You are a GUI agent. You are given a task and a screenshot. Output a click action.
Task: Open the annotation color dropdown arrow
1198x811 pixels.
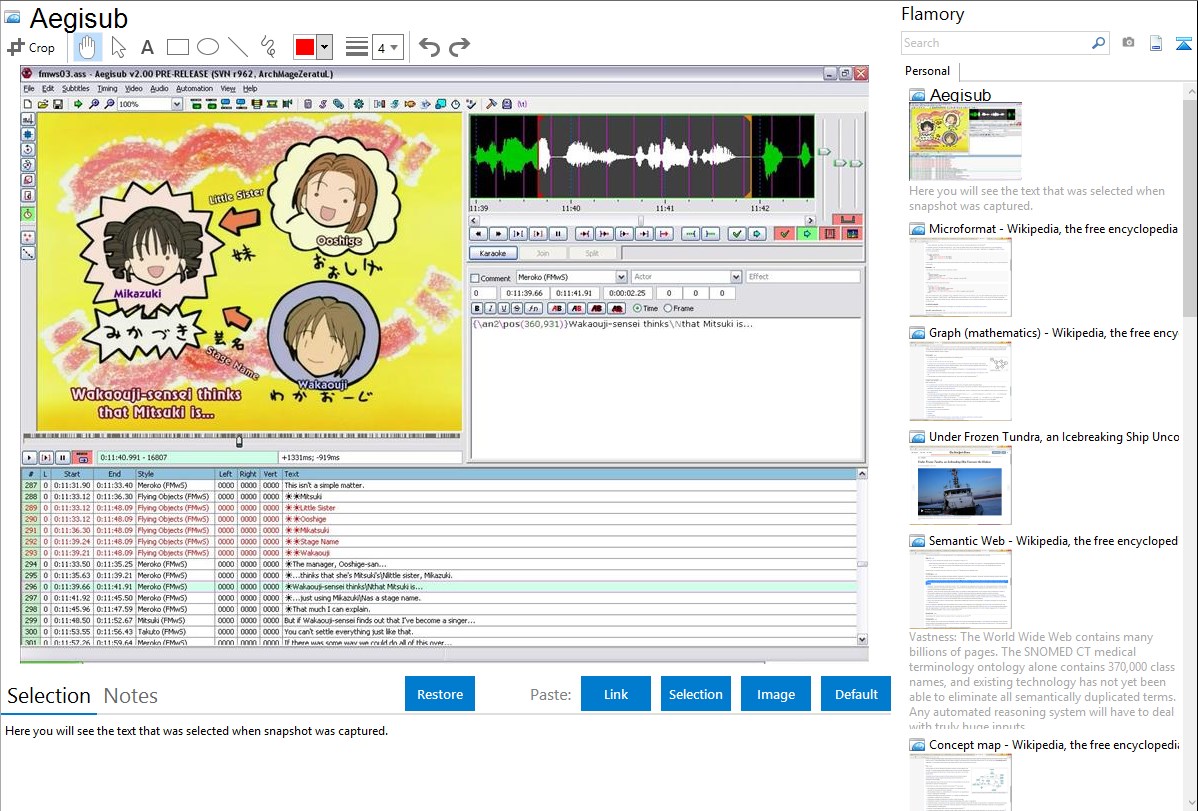click(x=324, y=47)
